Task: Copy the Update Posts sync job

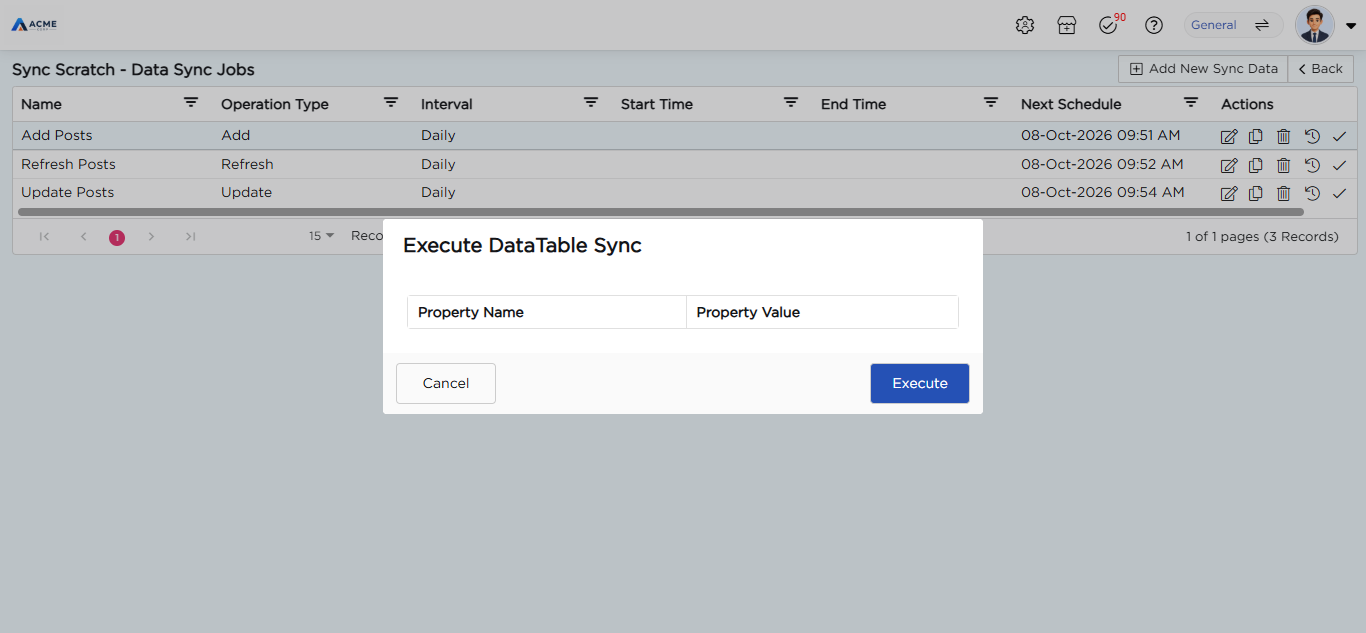Action: coord(1256,193)
